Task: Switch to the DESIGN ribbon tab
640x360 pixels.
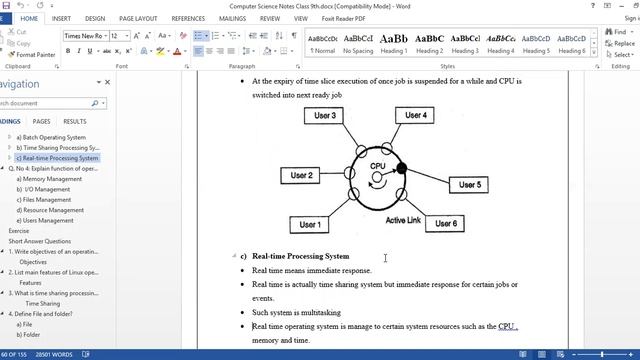Action: 95,19
